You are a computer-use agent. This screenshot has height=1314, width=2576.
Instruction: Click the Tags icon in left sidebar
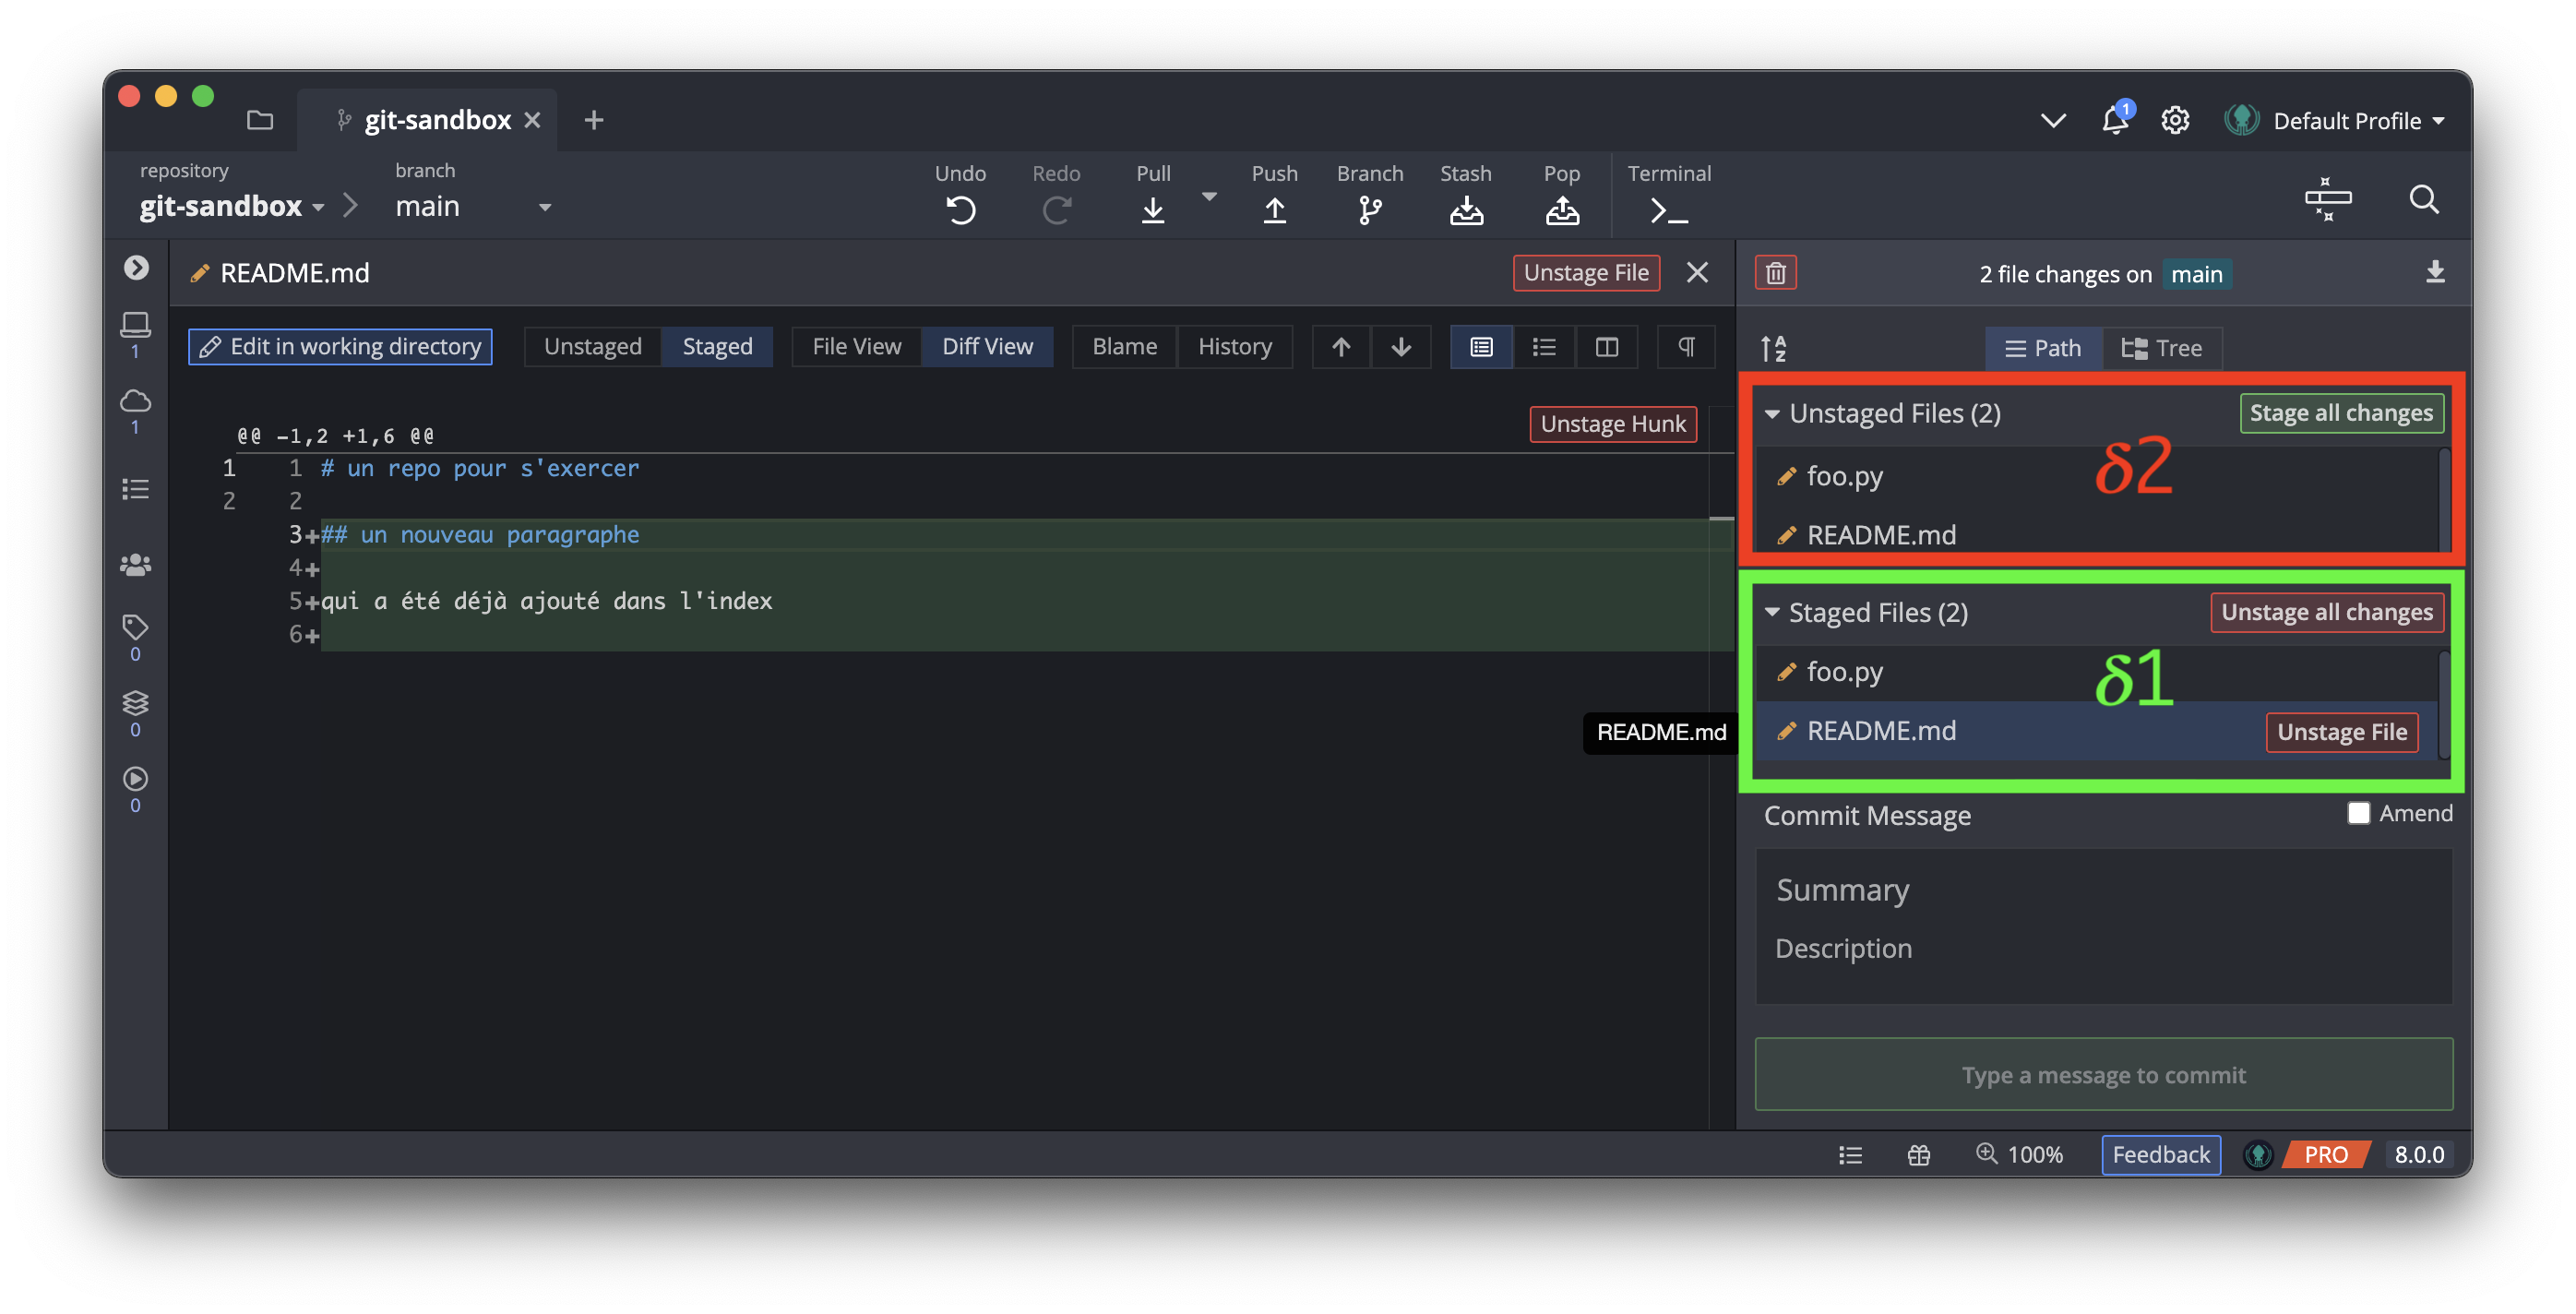tap(135, 627)
